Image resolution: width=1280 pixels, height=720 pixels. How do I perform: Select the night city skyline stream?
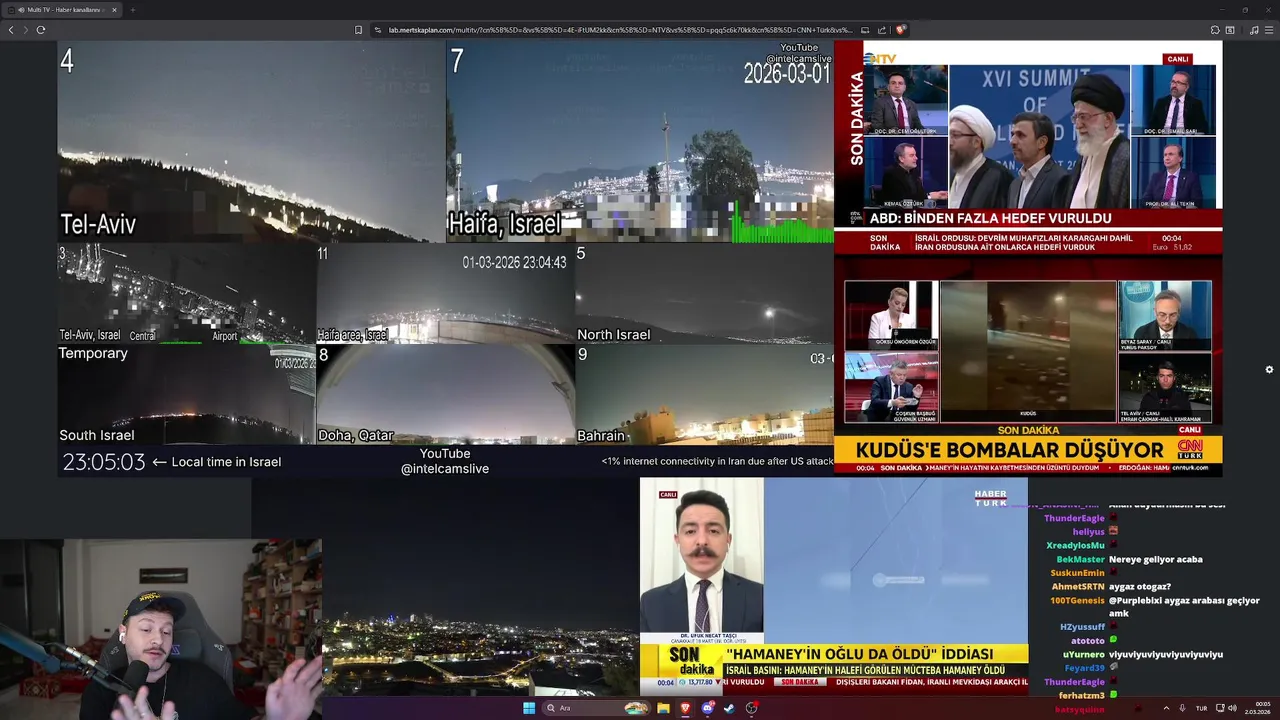(x=445, y=586)
